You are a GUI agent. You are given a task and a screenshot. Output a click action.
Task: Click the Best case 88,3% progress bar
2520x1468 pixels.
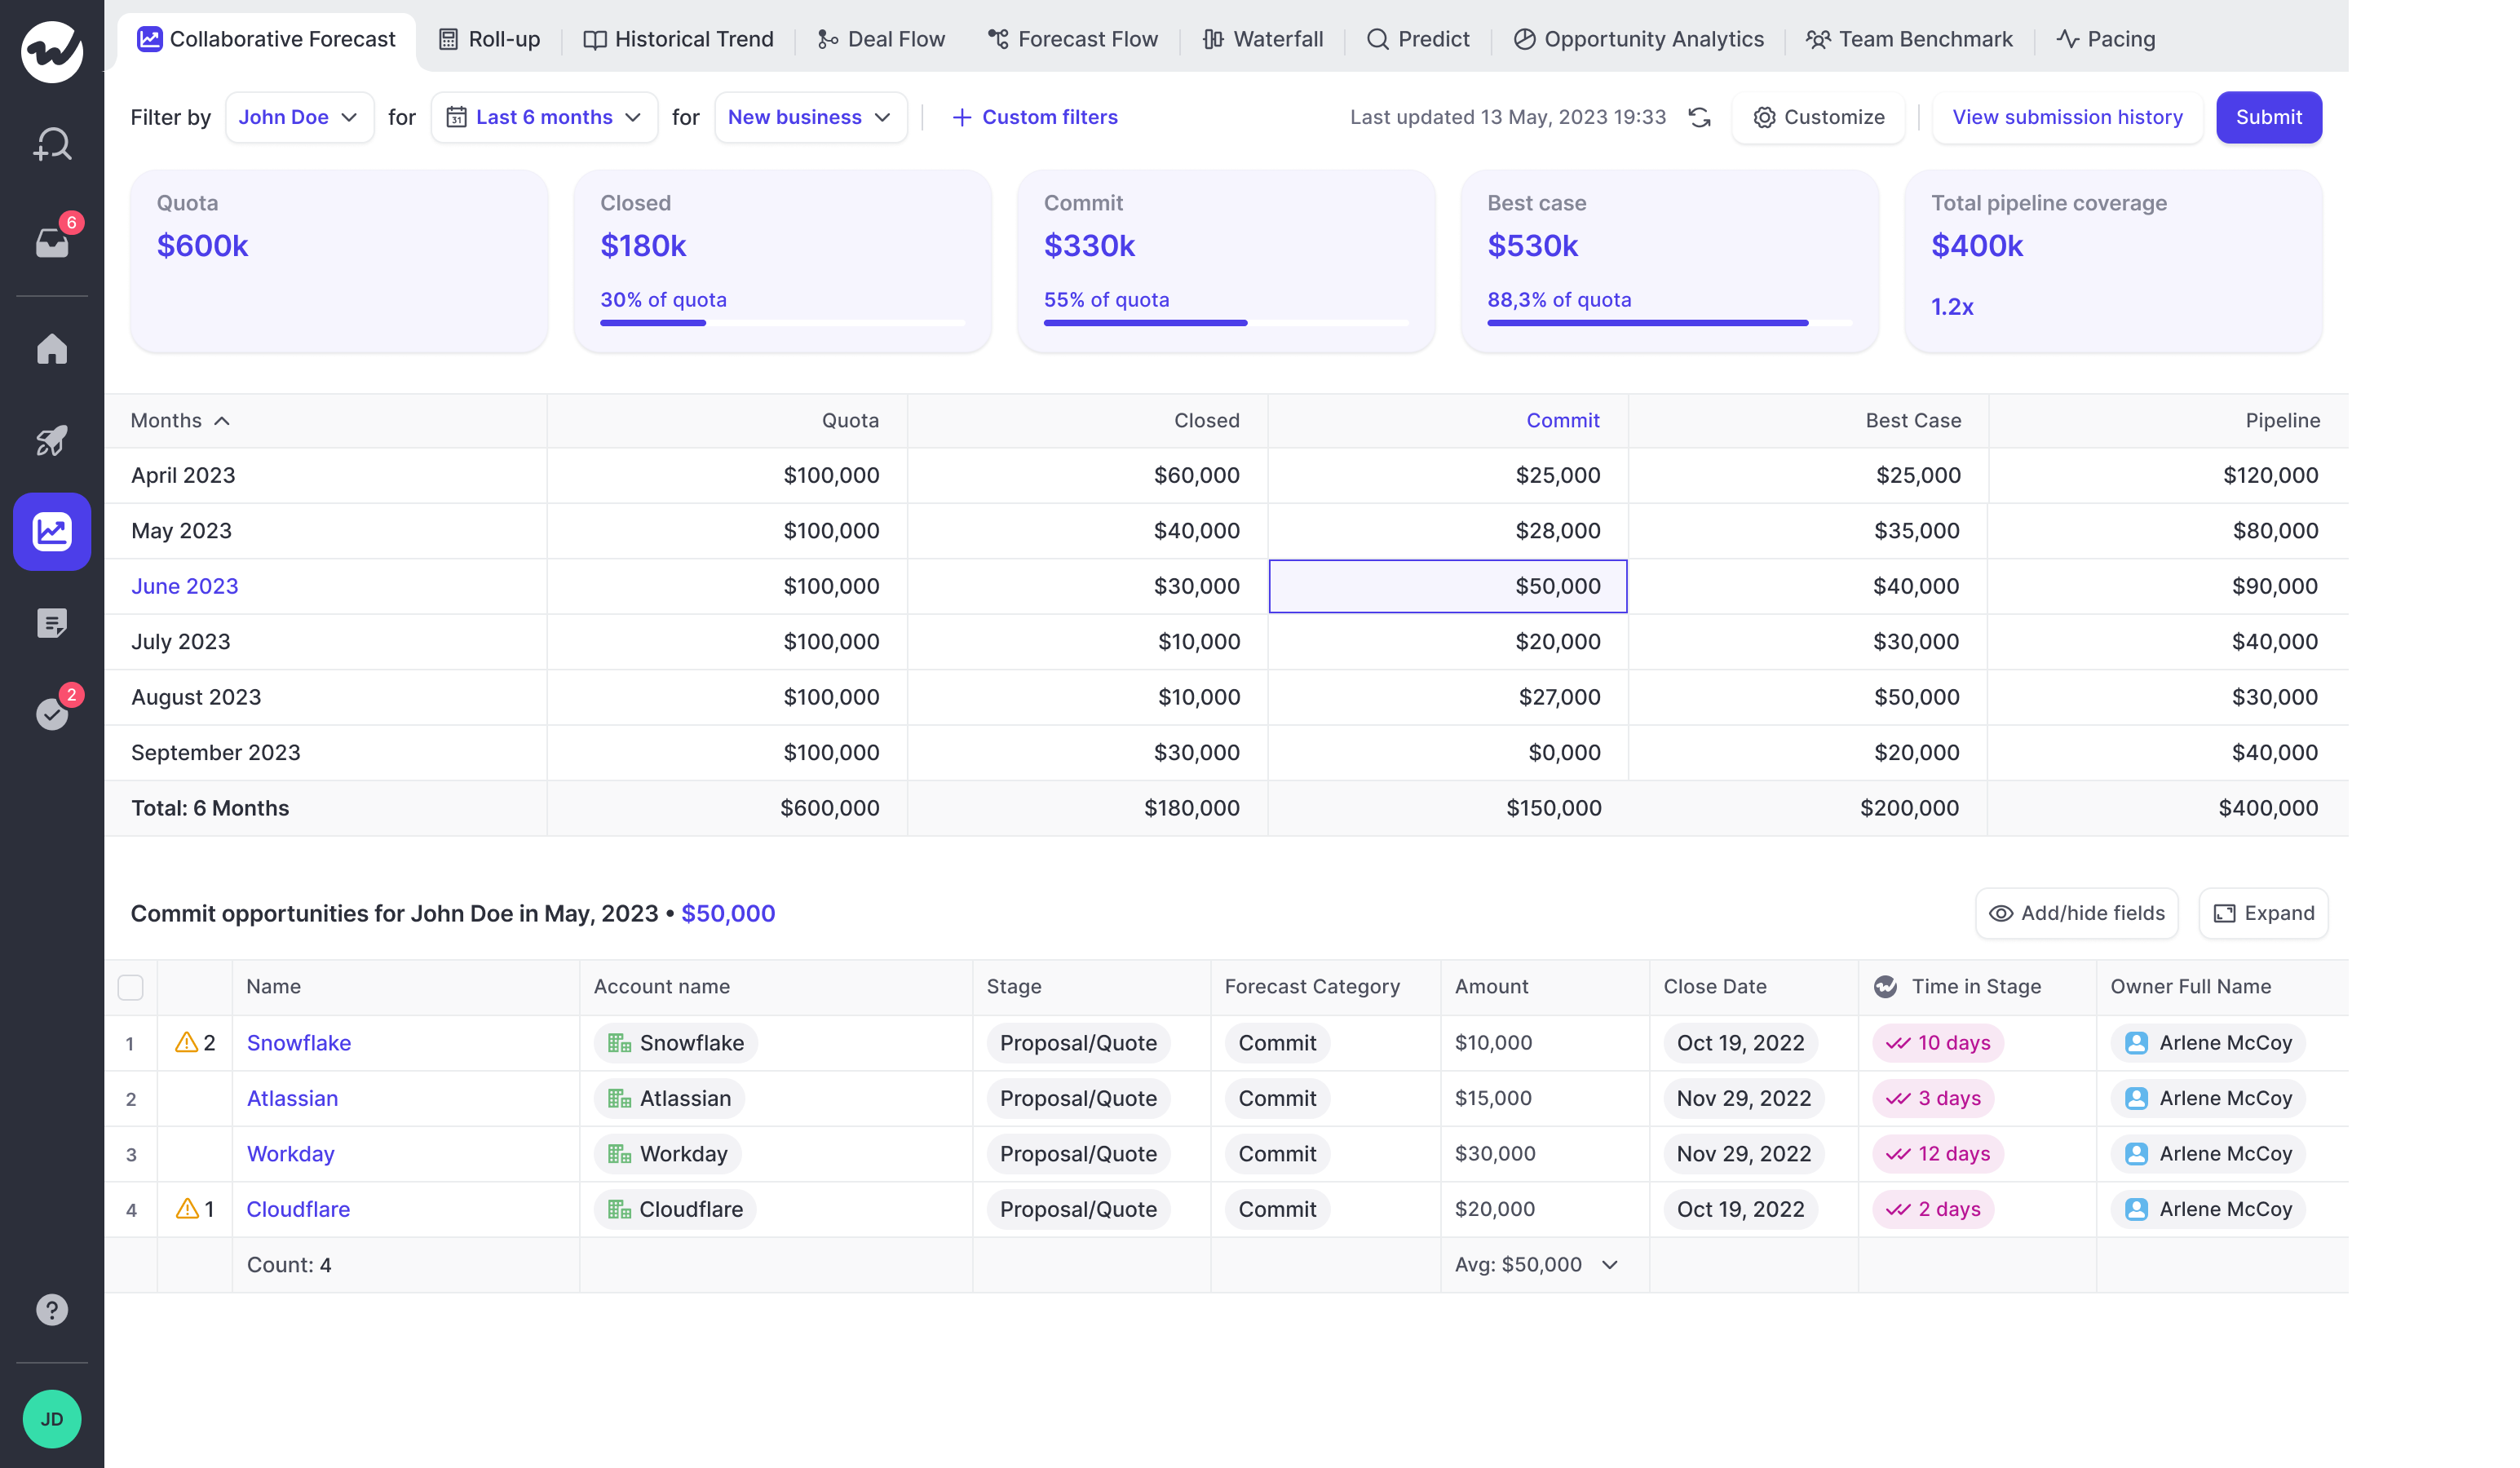point(1669,322)
